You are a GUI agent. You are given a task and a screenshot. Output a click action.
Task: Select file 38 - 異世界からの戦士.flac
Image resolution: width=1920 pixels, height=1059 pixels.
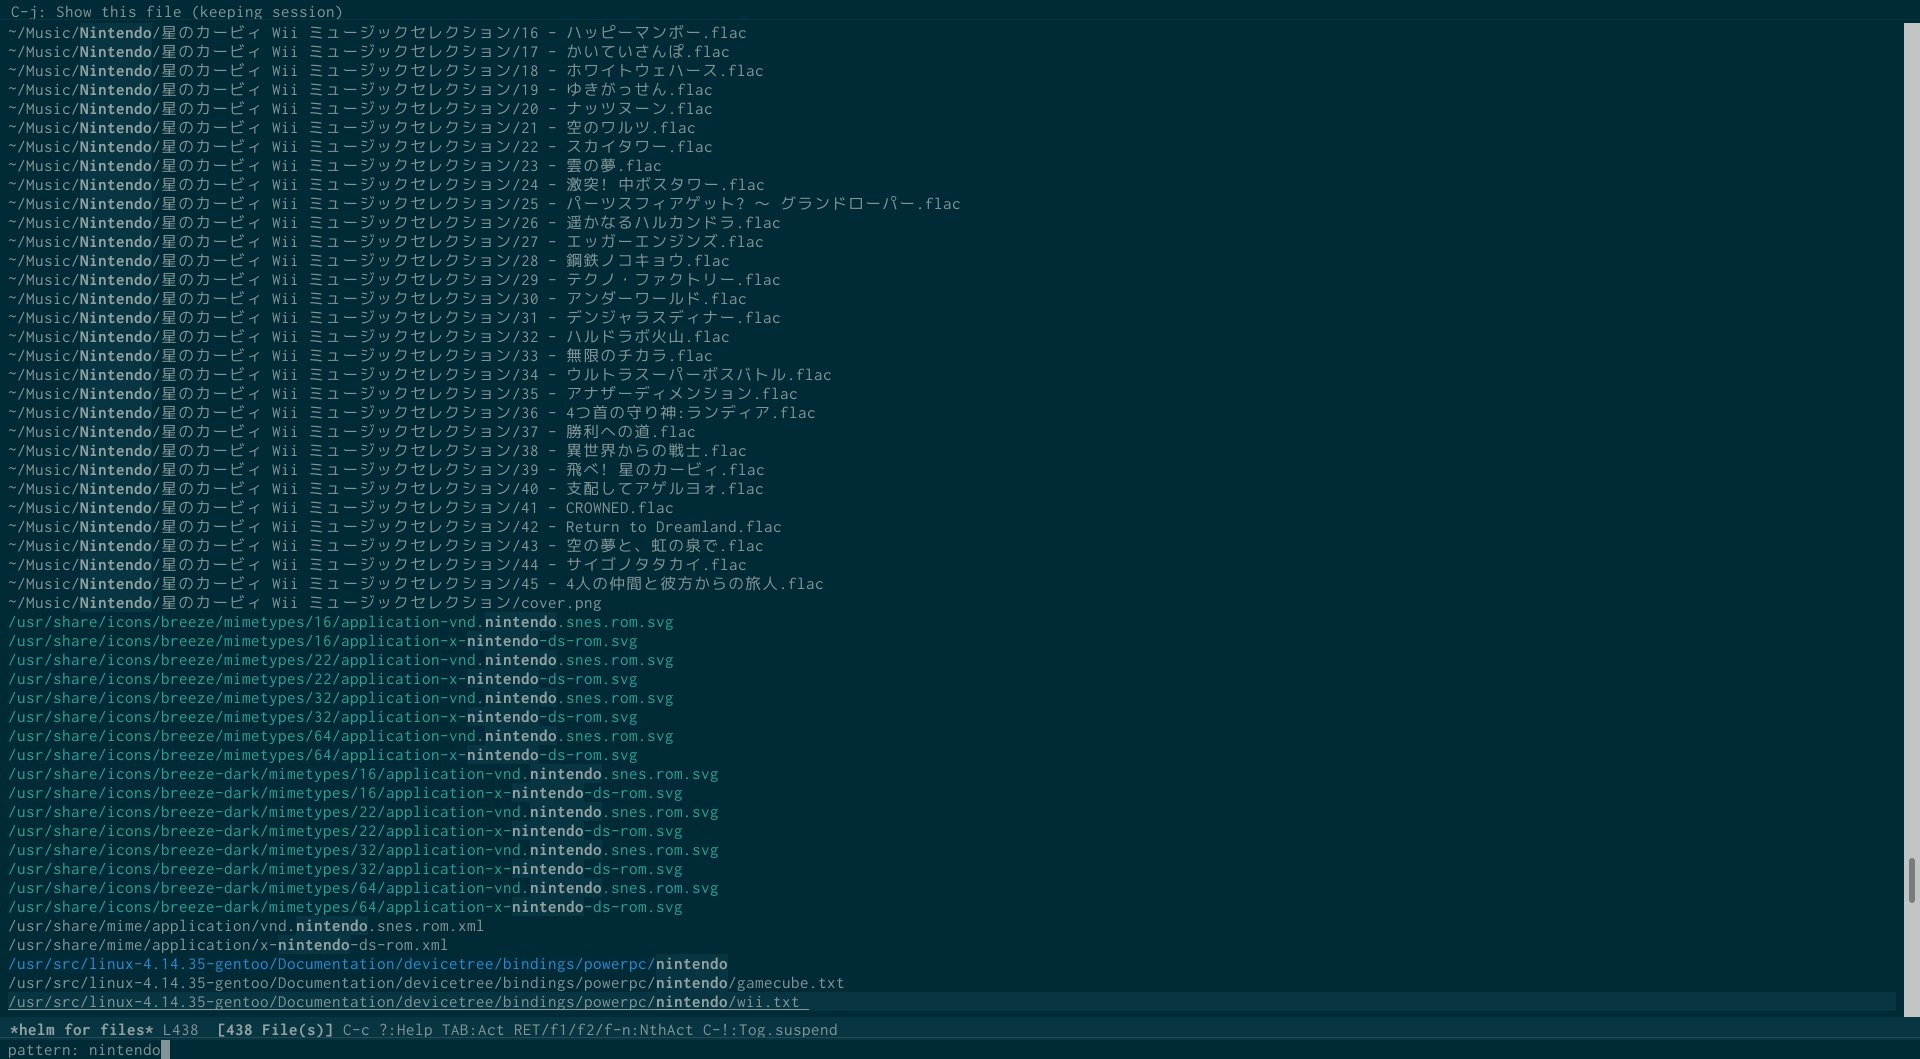click(x=378, y=451)
